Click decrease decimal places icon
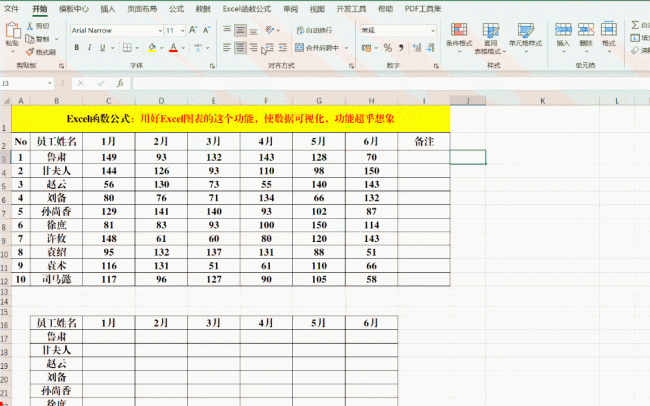650x406 pixels. [431, 48]
